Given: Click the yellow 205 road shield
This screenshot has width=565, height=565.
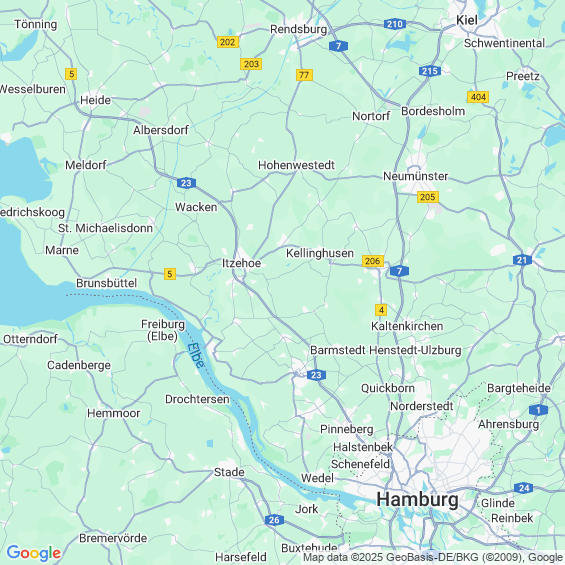Looking at the screenshot, I should 428,197.
